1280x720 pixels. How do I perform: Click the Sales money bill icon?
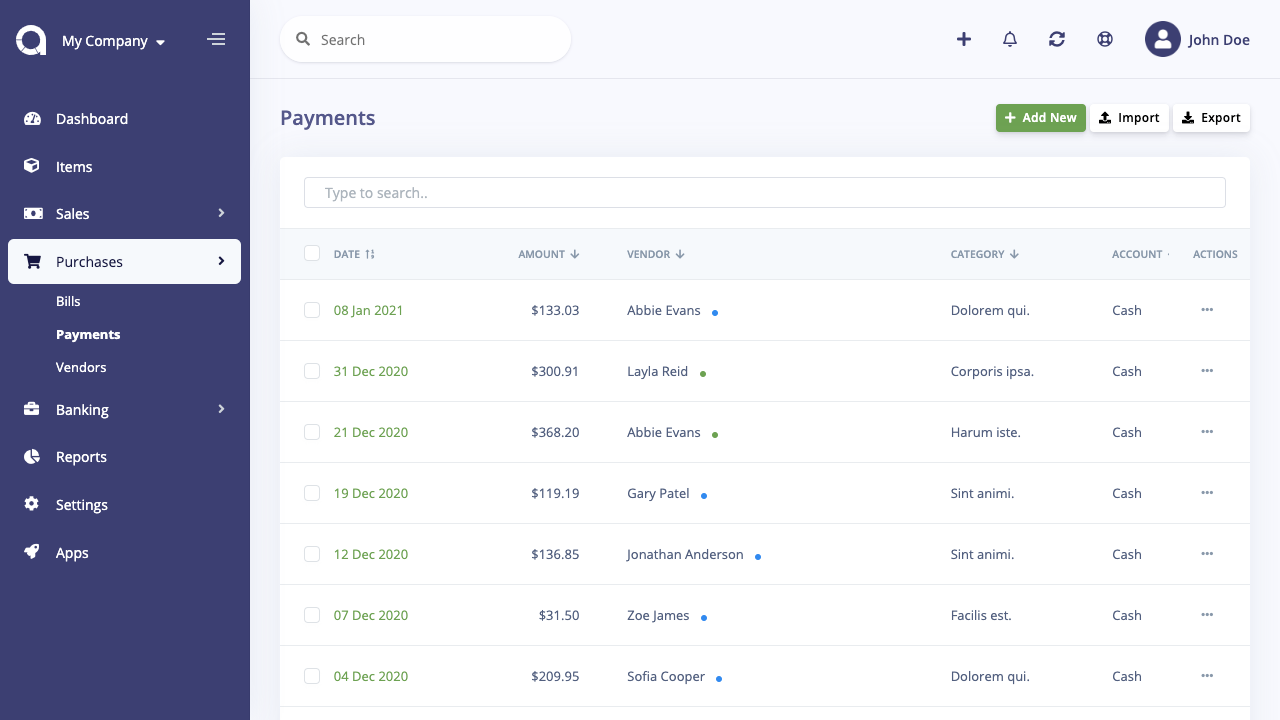point(32,213)
